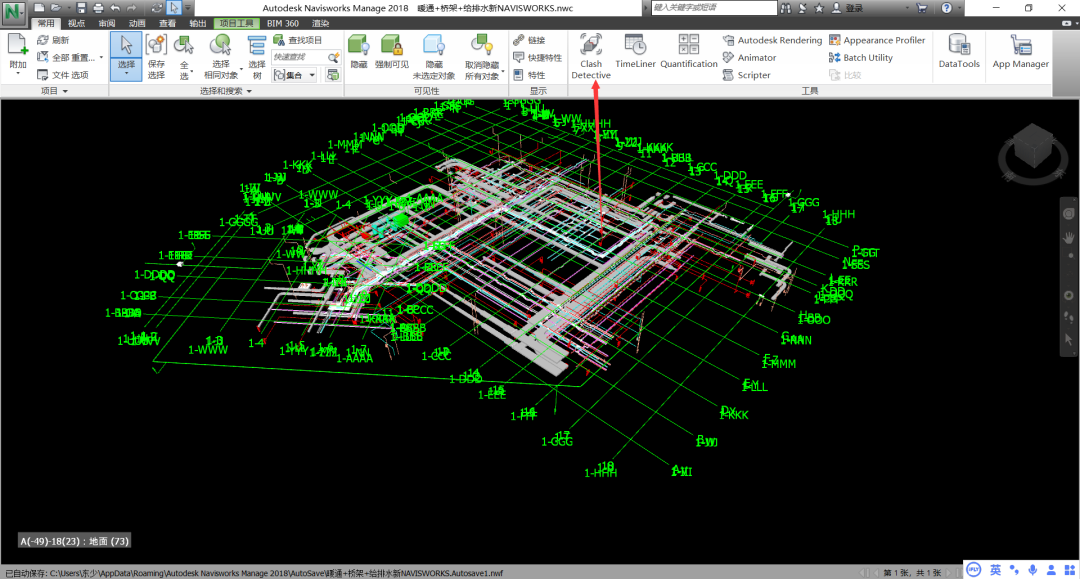
Task: Open the Animator tool
Action: click(749, 58)
